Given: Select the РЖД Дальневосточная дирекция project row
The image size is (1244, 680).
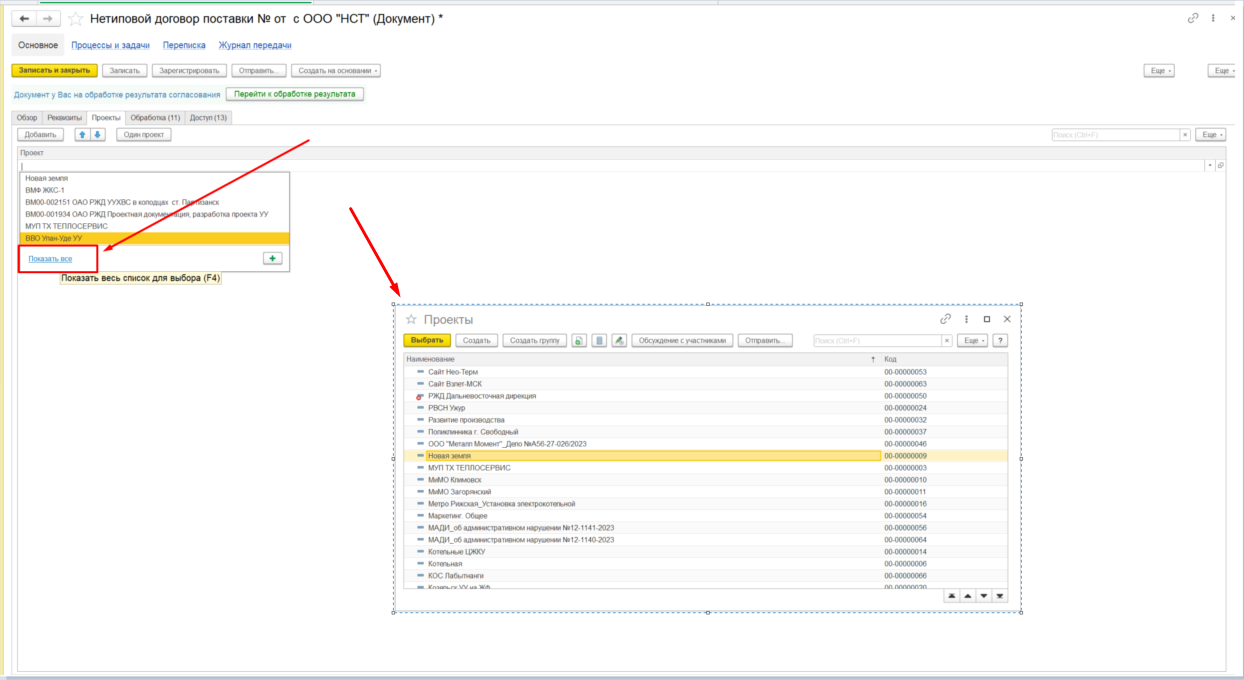Looking at the screenshot, I should [705, 396].
